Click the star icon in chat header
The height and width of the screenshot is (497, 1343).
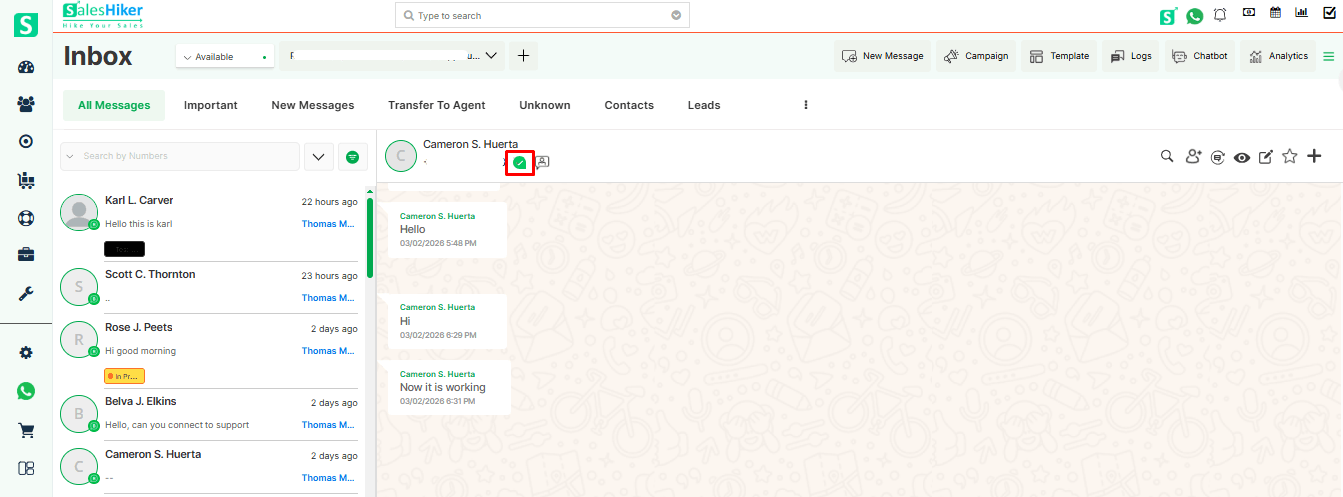pyautogui.click(x=1290, y=156)
